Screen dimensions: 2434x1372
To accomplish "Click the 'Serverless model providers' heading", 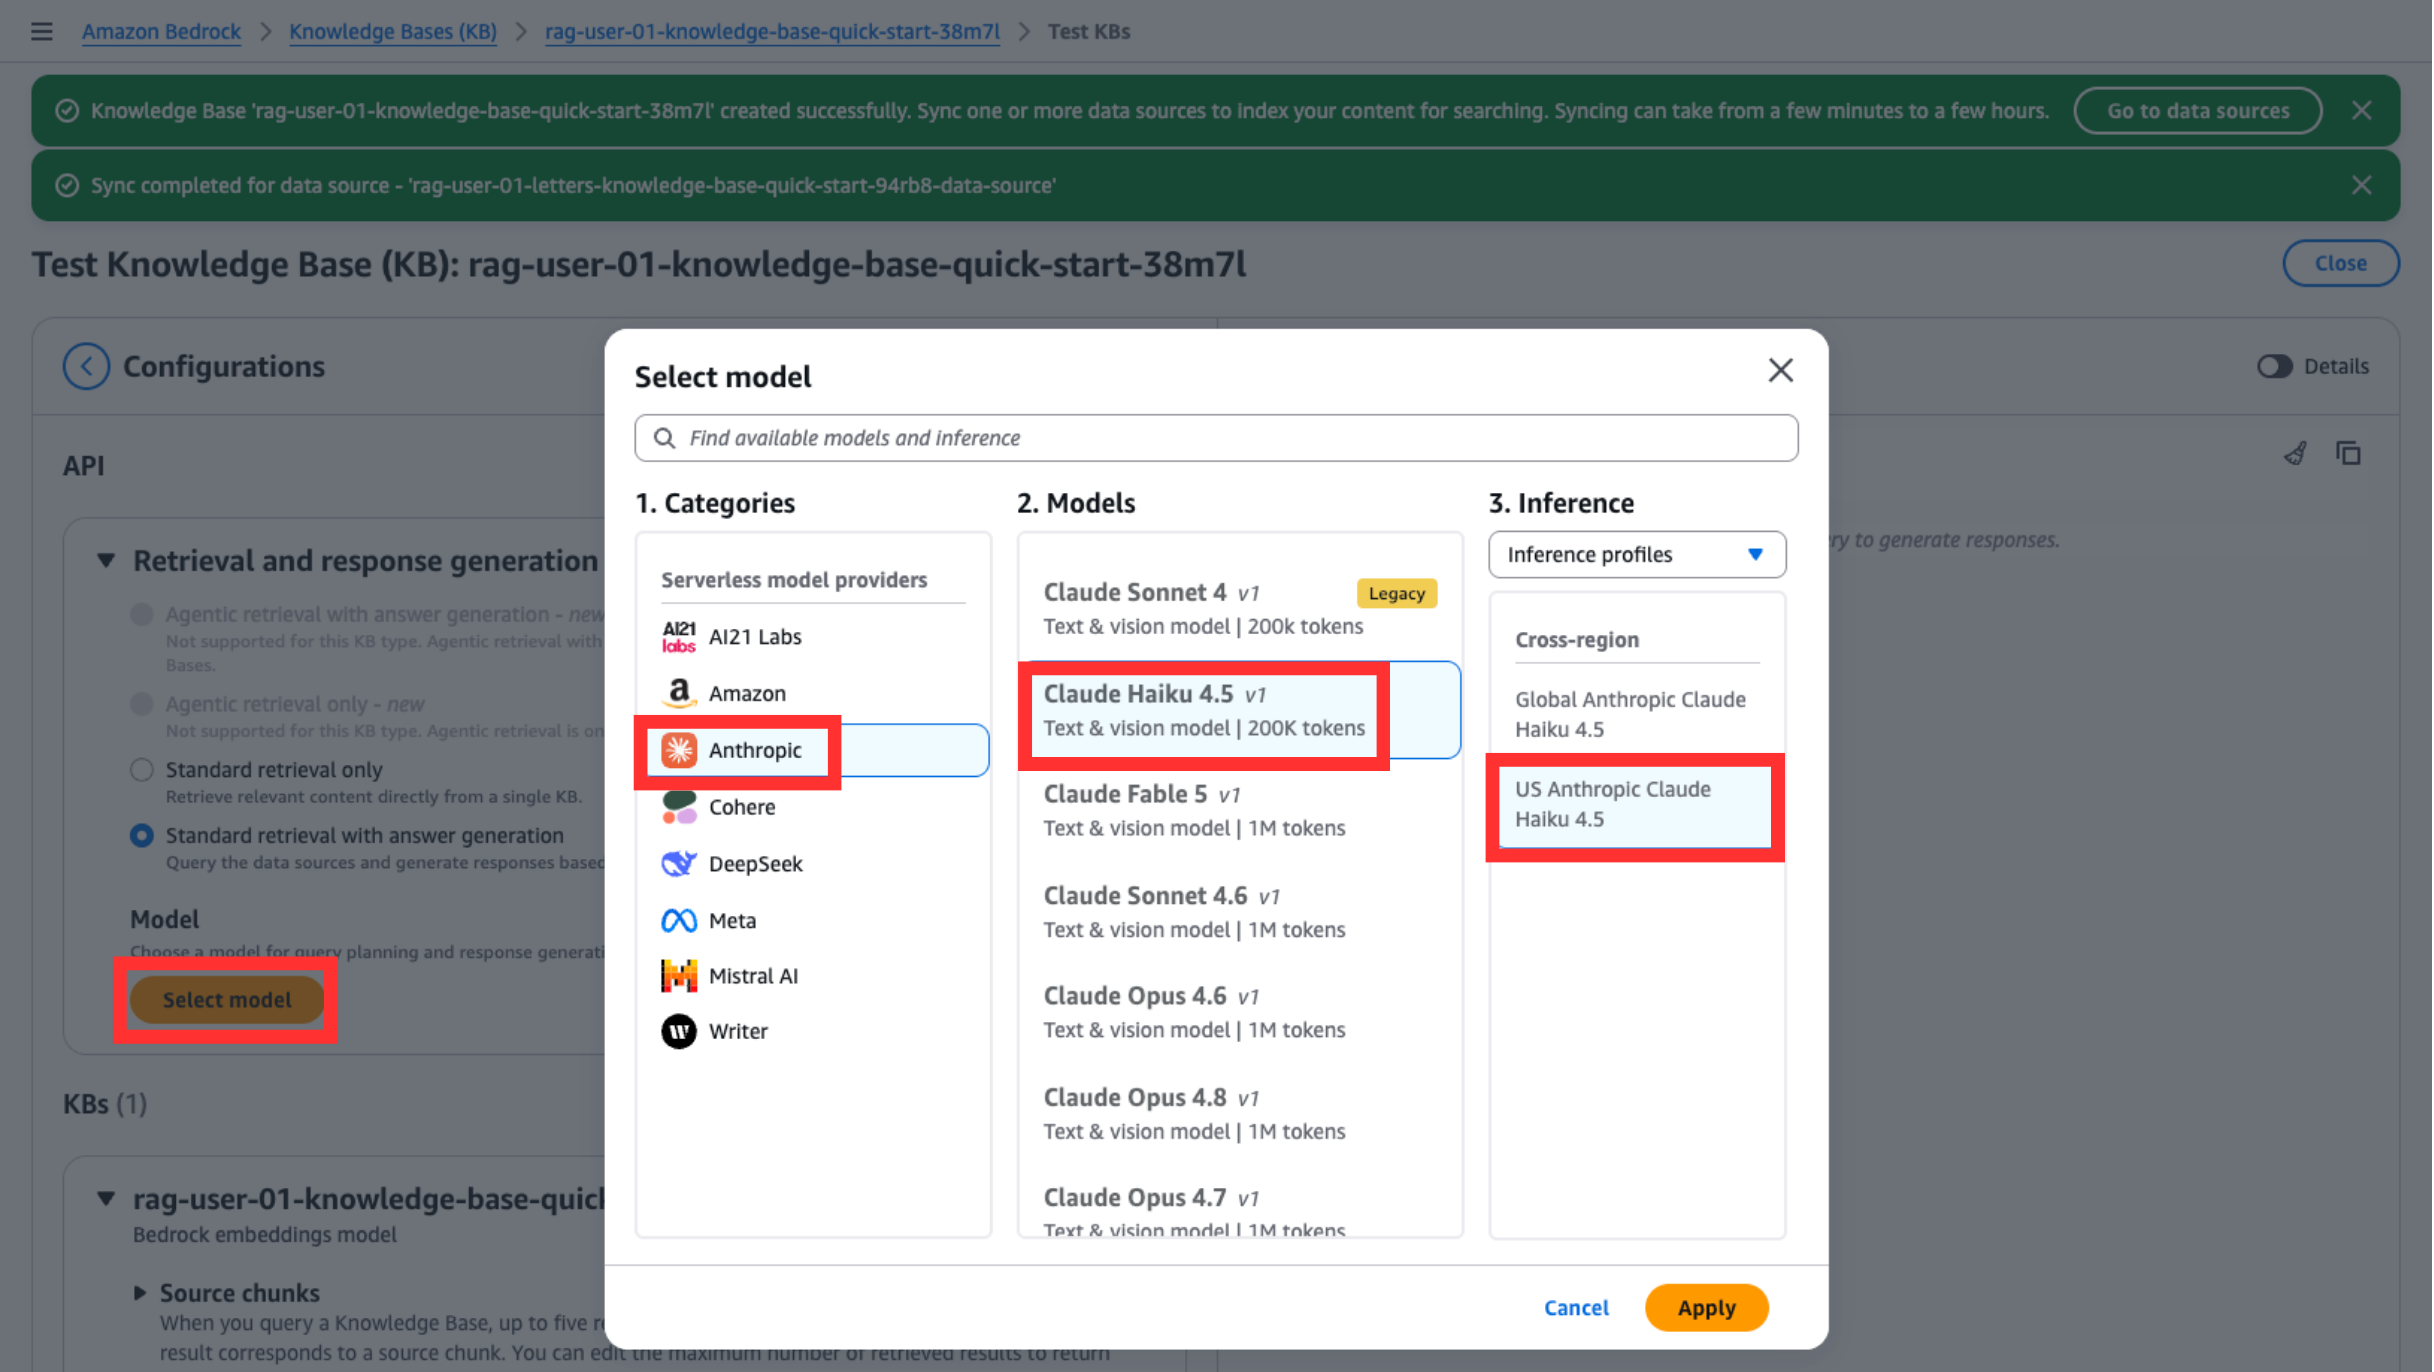I will (794, 580).
